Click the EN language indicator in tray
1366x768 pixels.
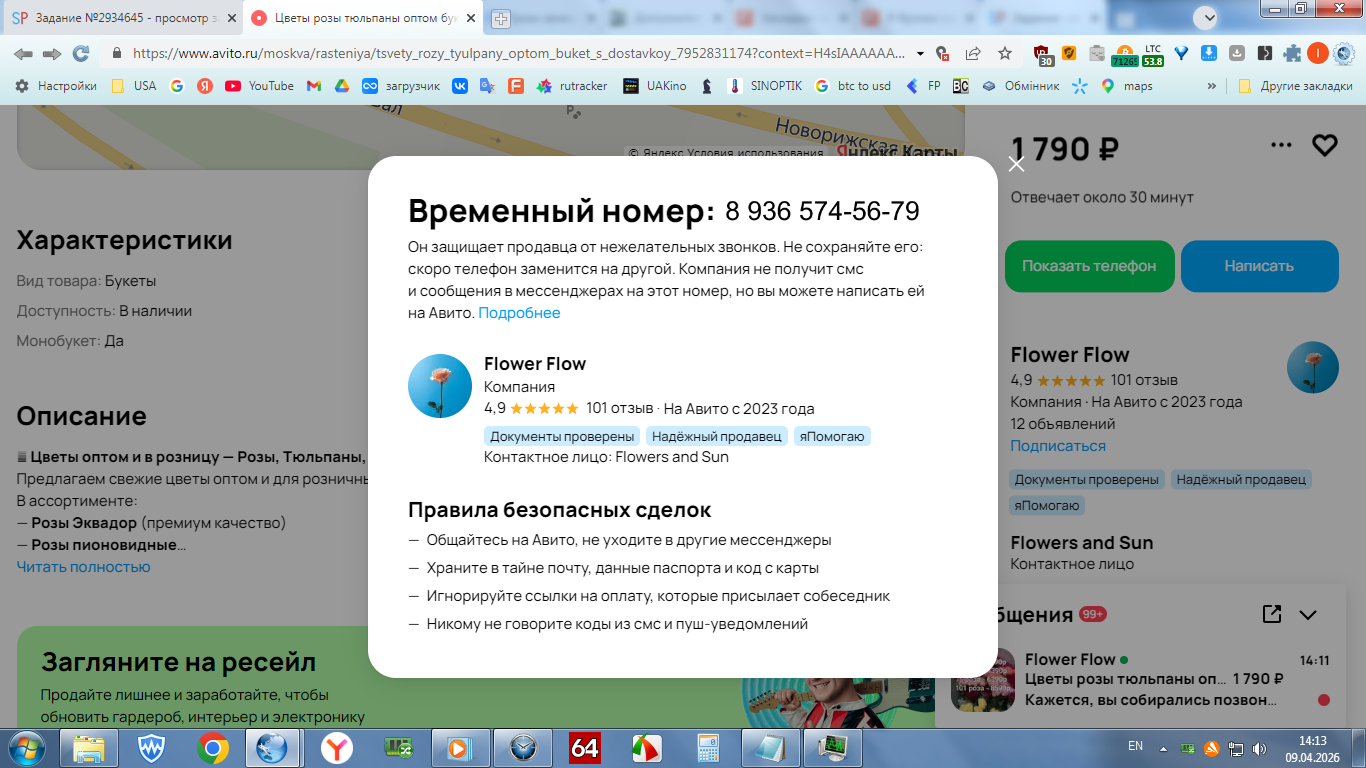tap(1135, 746)
